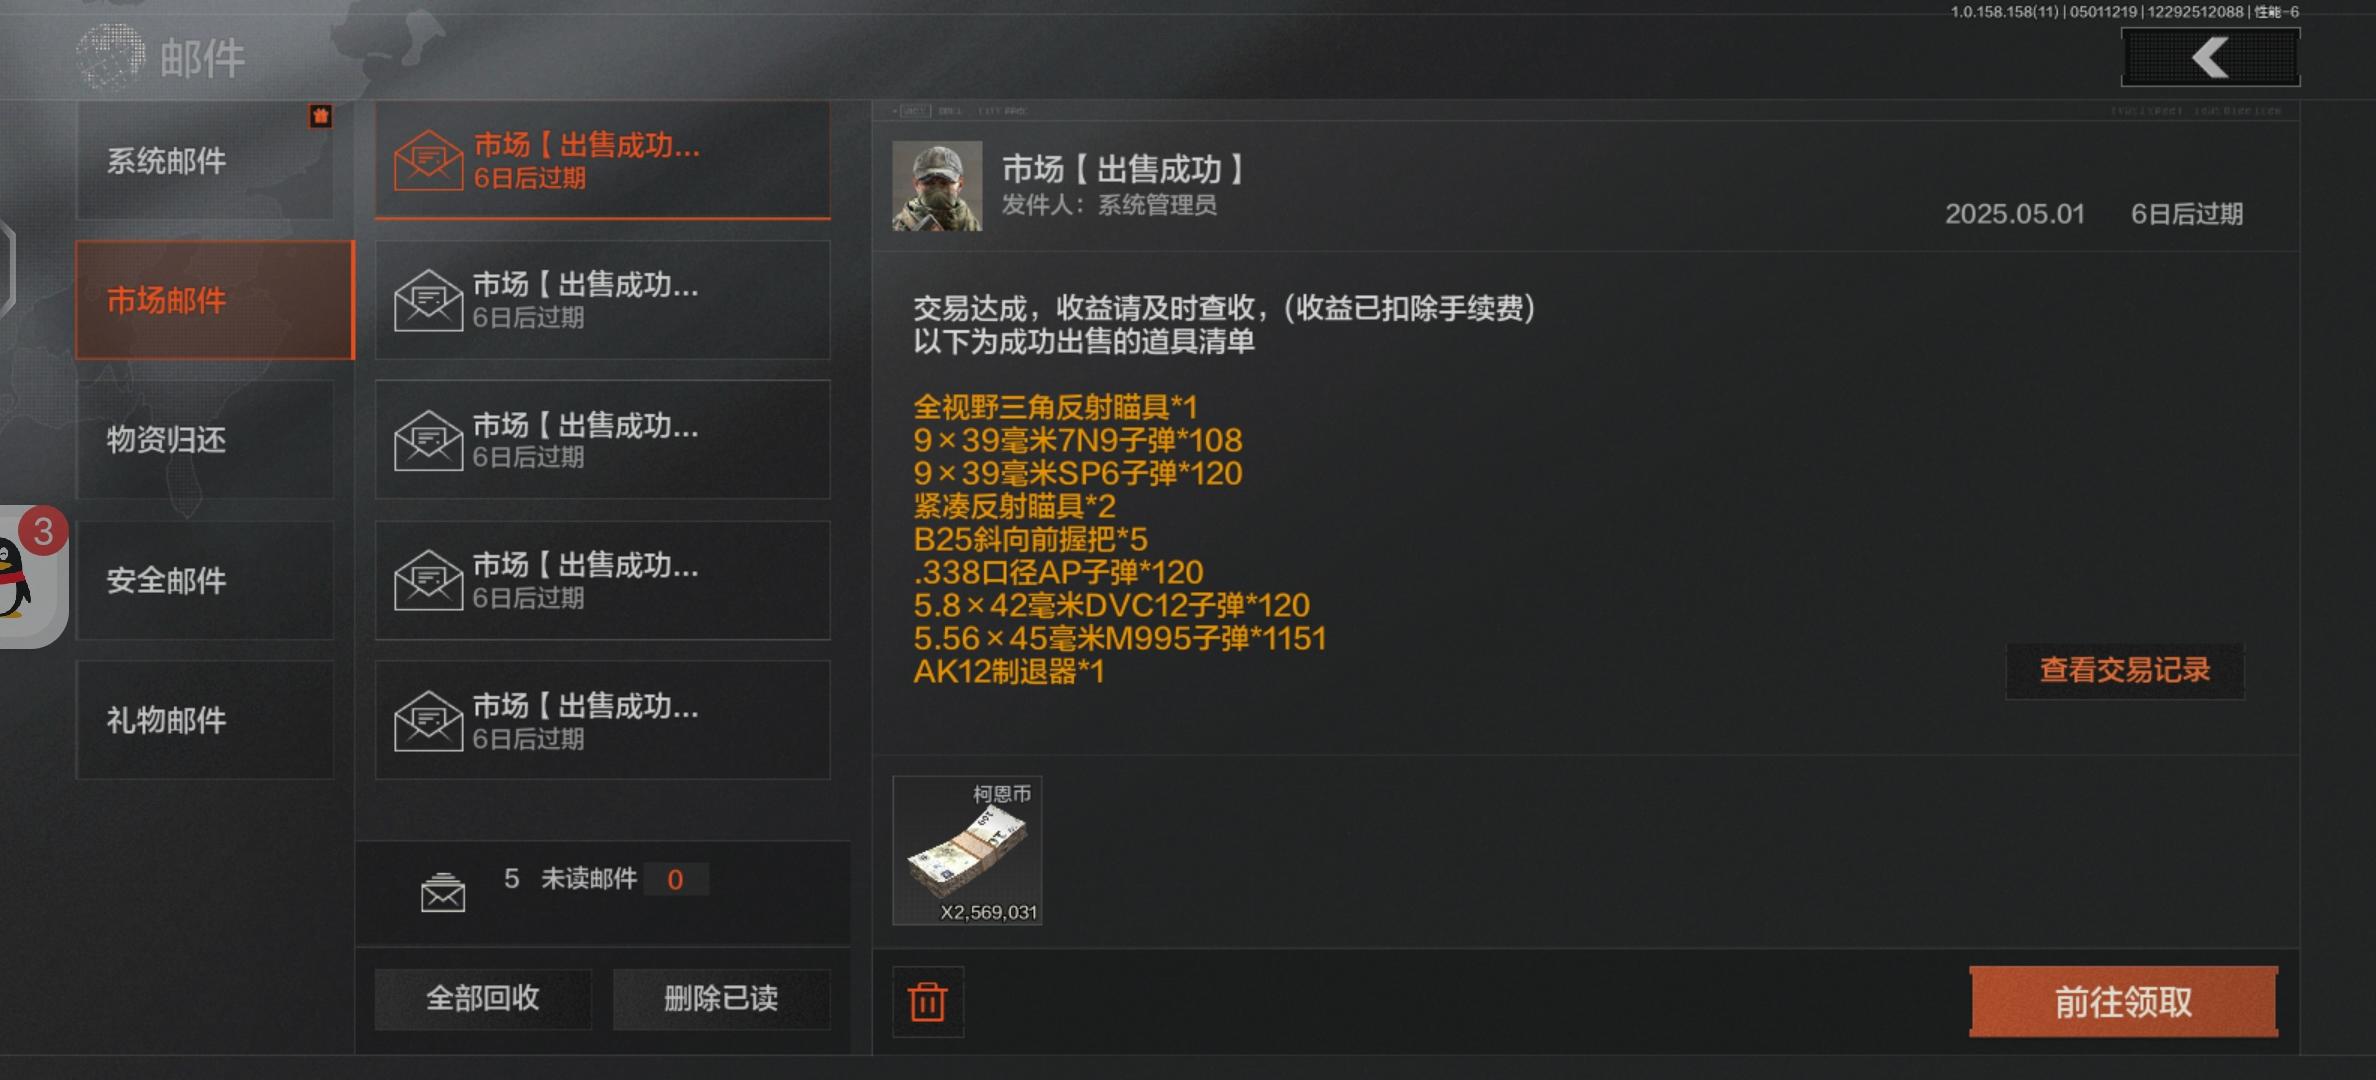Open the last market mail in list
Image resolution: width=2376 pixels, height=1080 pixels.
pos(602,720)
